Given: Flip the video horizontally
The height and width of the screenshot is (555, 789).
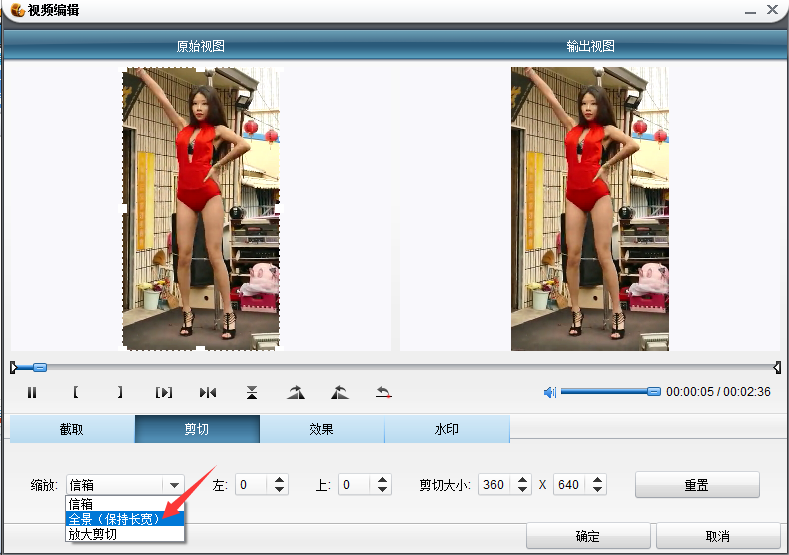Looking at the screenshot, I should 208,392.
